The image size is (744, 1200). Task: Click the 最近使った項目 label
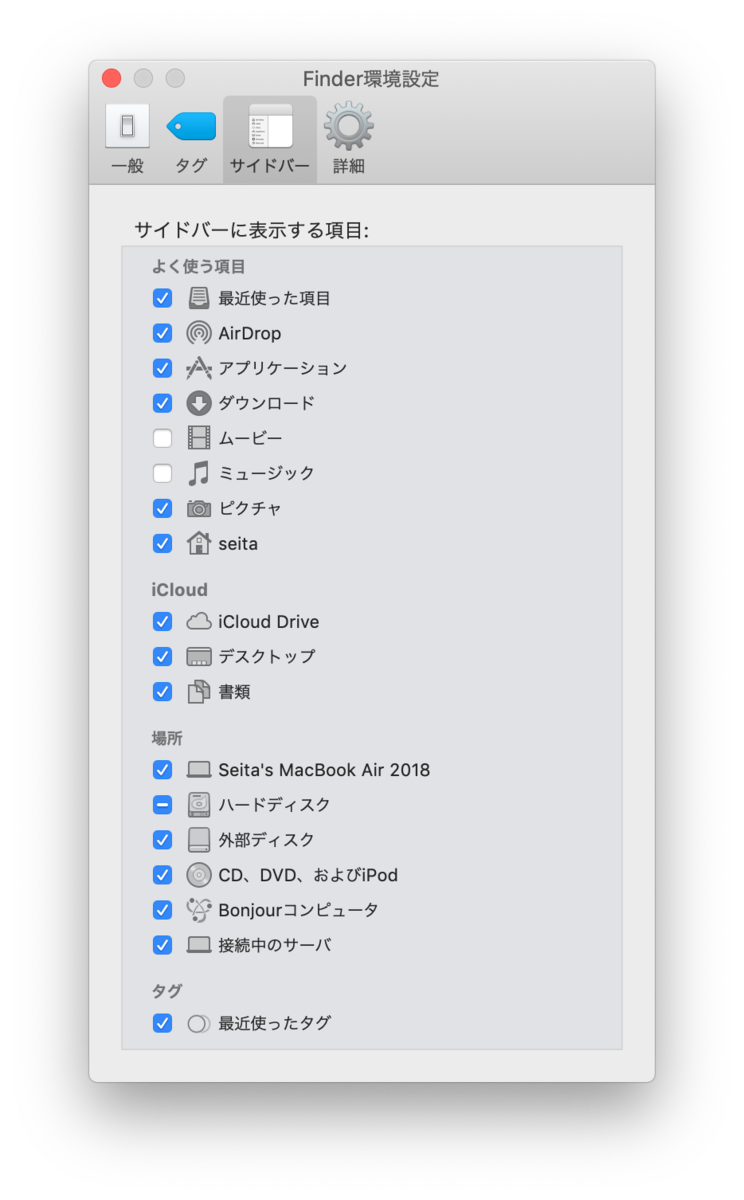(x=274, y=298)
